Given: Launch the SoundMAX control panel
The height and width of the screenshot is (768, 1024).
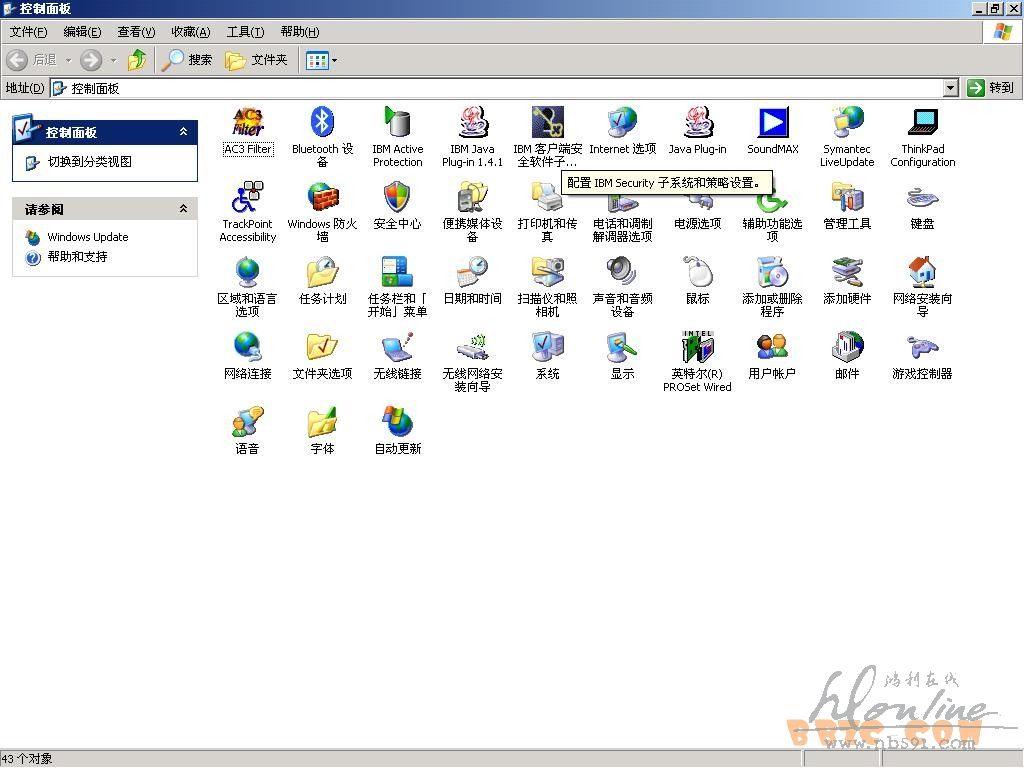Looking at the screenshot, I should click(x=772, y=123).
